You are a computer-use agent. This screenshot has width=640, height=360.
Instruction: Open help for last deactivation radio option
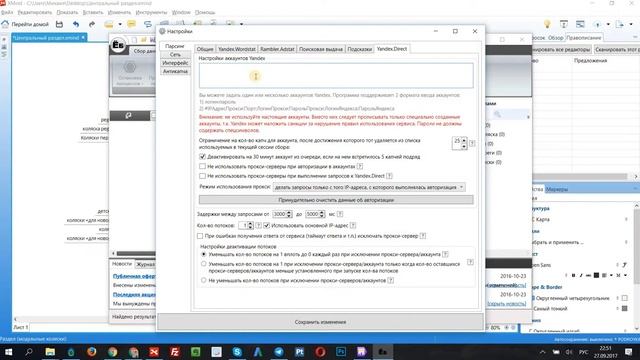(x=391, y=280)
